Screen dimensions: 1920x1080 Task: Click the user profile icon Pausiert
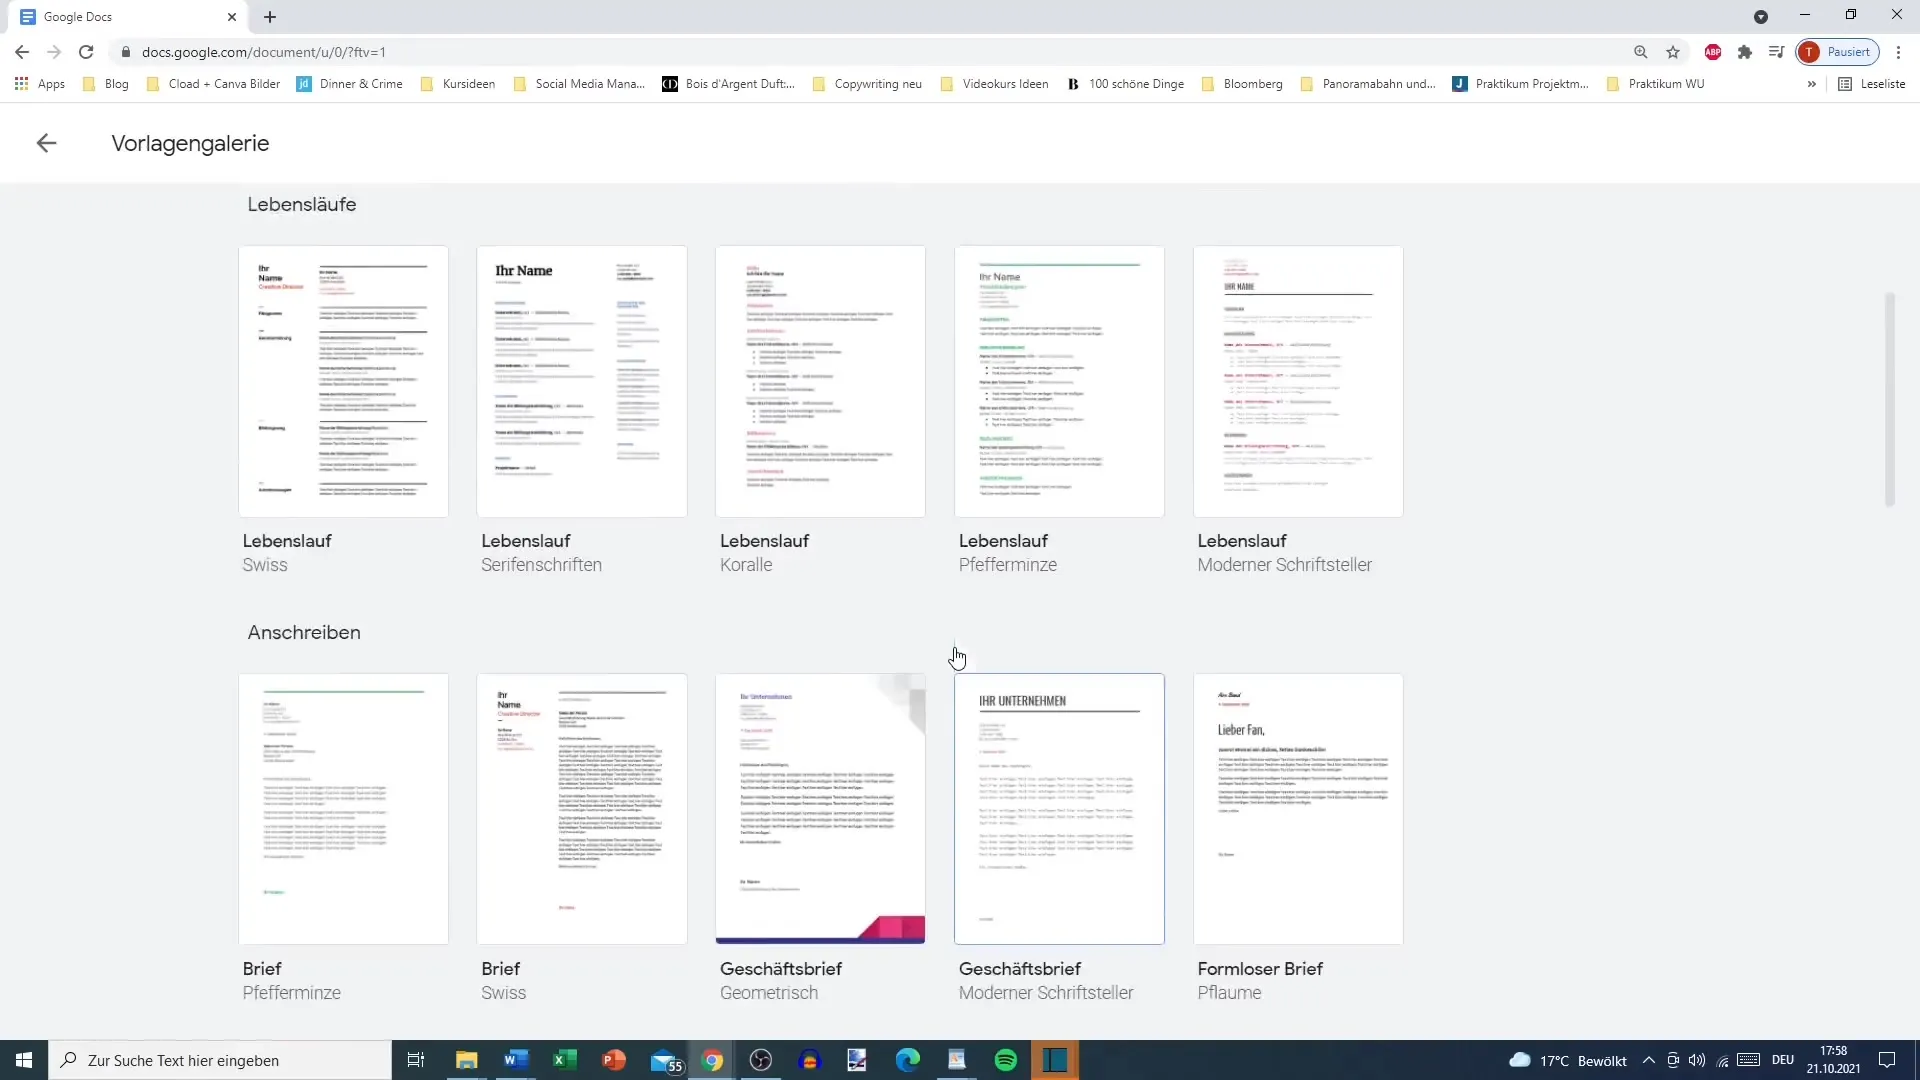(x=1840, y=51)
